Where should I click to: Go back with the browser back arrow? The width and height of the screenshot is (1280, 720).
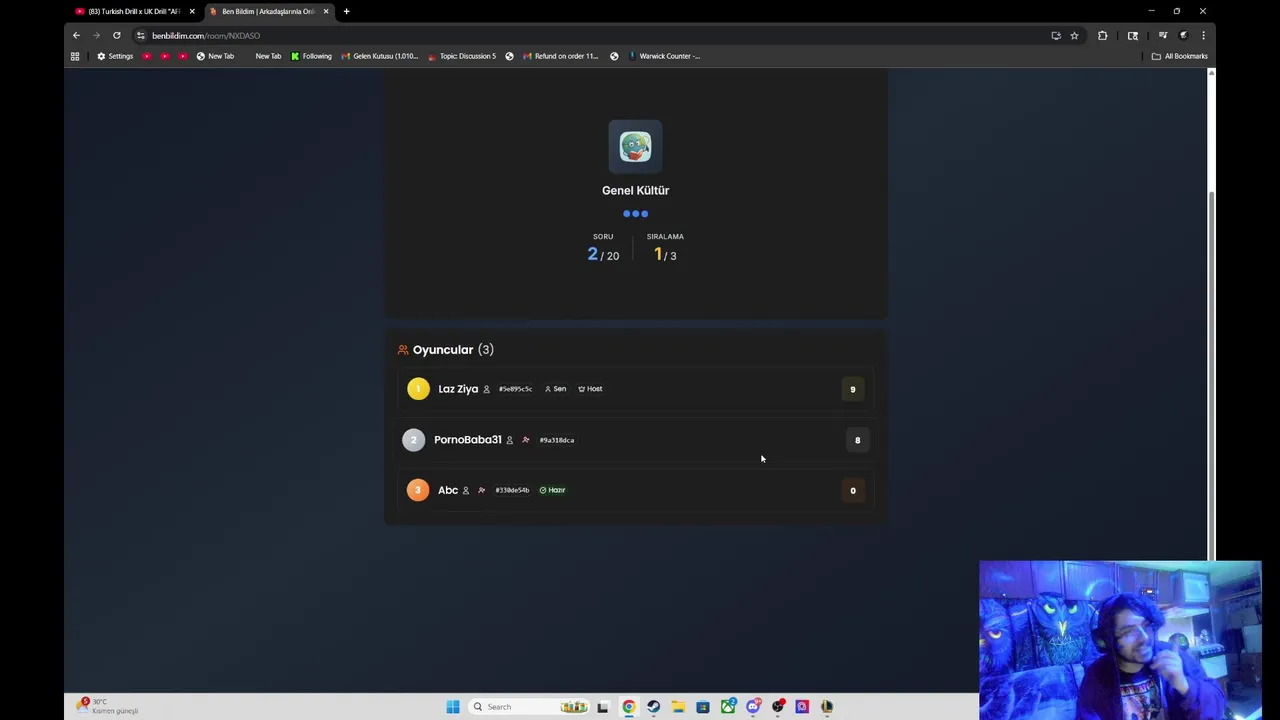[76, 35]
